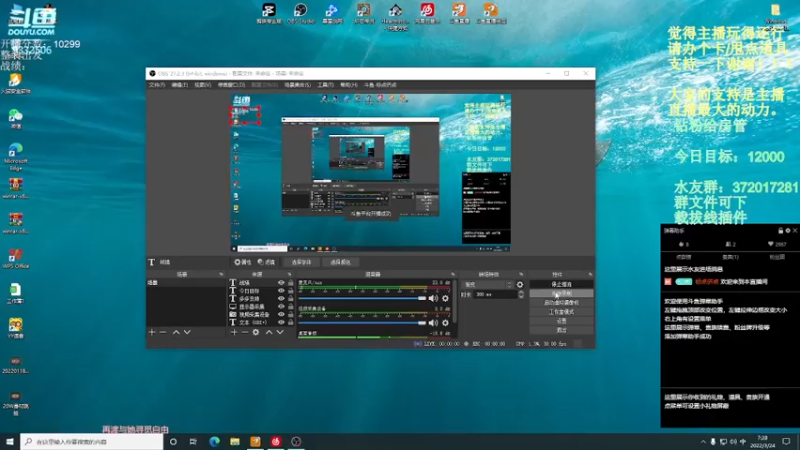Open the Windows Start menu
The image size is (800, 450).
tap(10, 441)
